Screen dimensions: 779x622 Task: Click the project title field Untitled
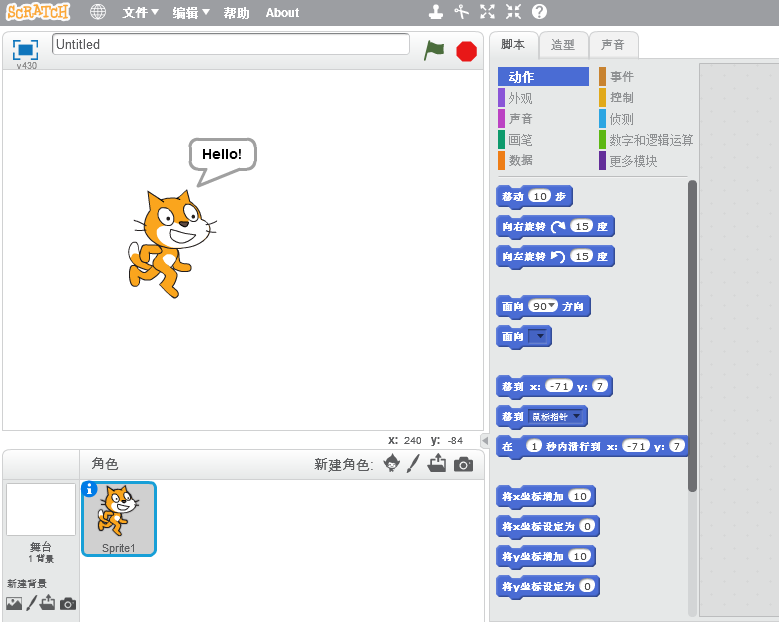[x=231, y=44]
